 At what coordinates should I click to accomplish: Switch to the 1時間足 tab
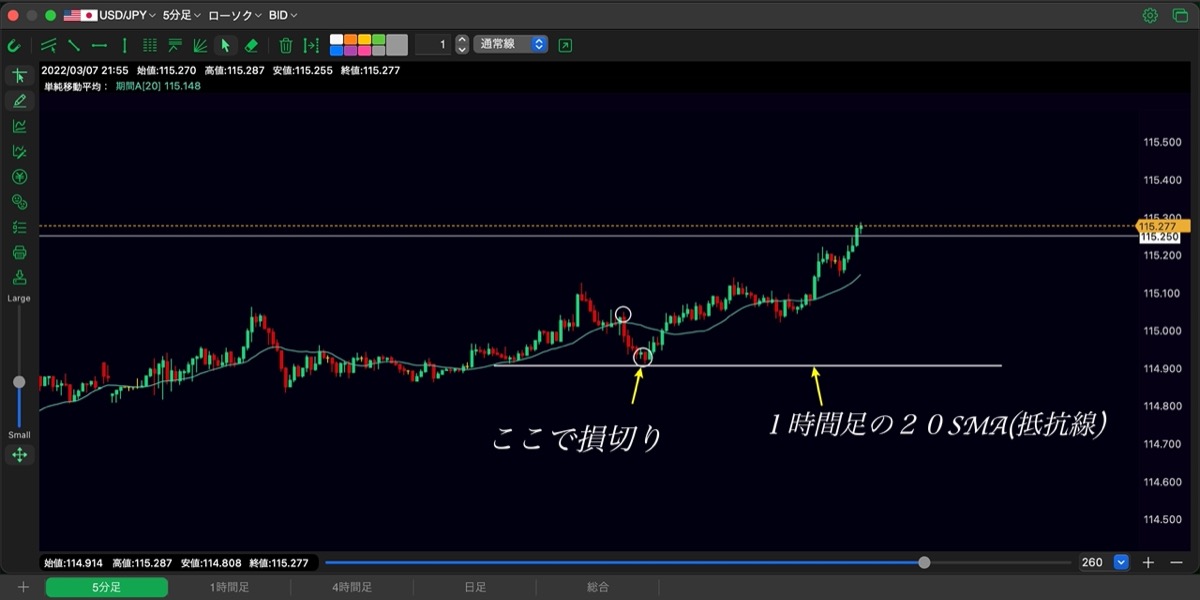229,587
